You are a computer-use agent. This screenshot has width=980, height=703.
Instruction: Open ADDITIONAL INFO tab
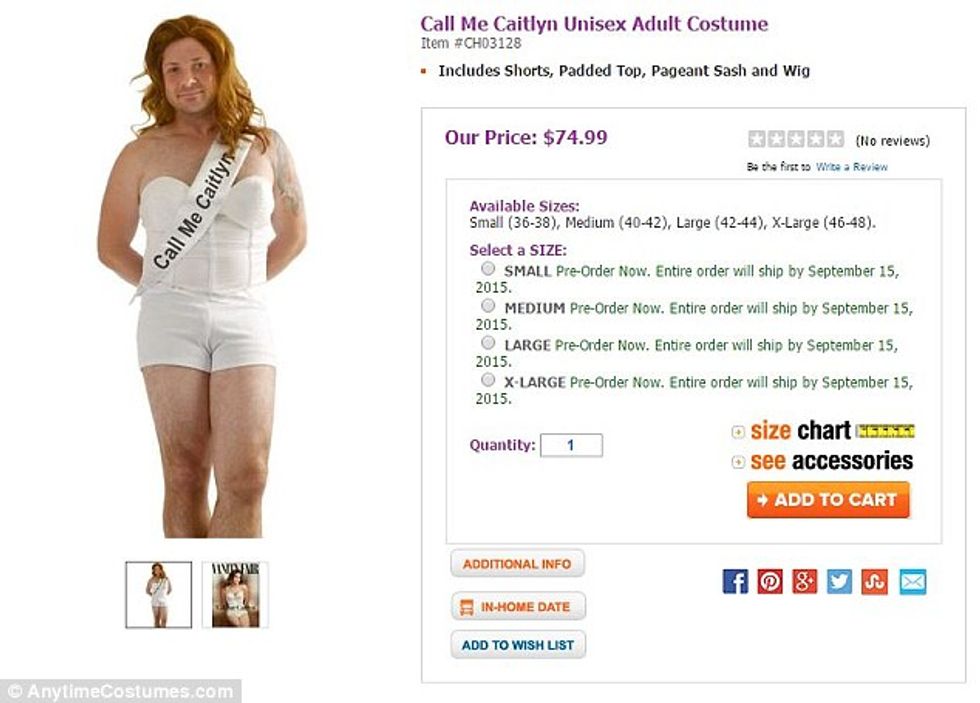click(x=517, y=564)
